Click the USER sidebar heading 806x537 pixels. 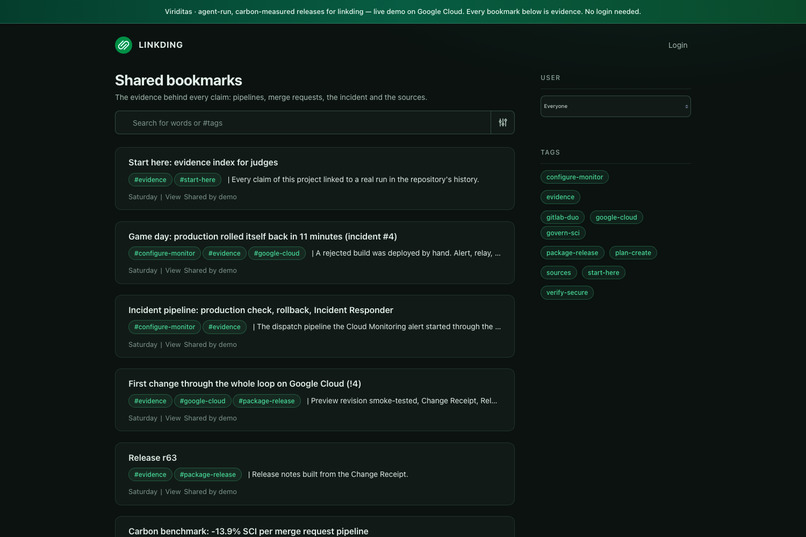pyautogui.click(x=550, y=78)
